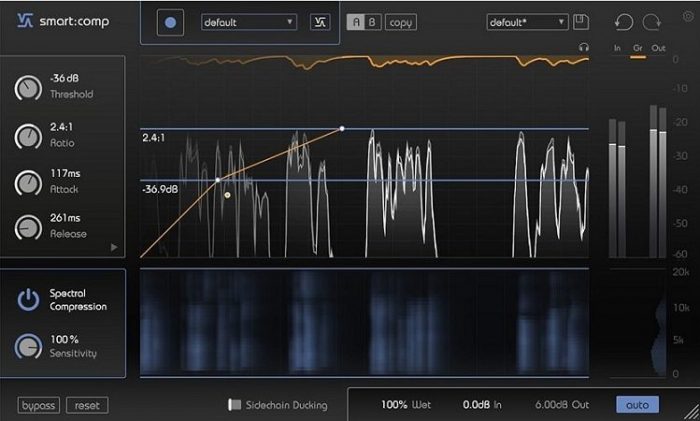Open the default* preset dropdown
The image size is (700, 421).
click(527, 22)
